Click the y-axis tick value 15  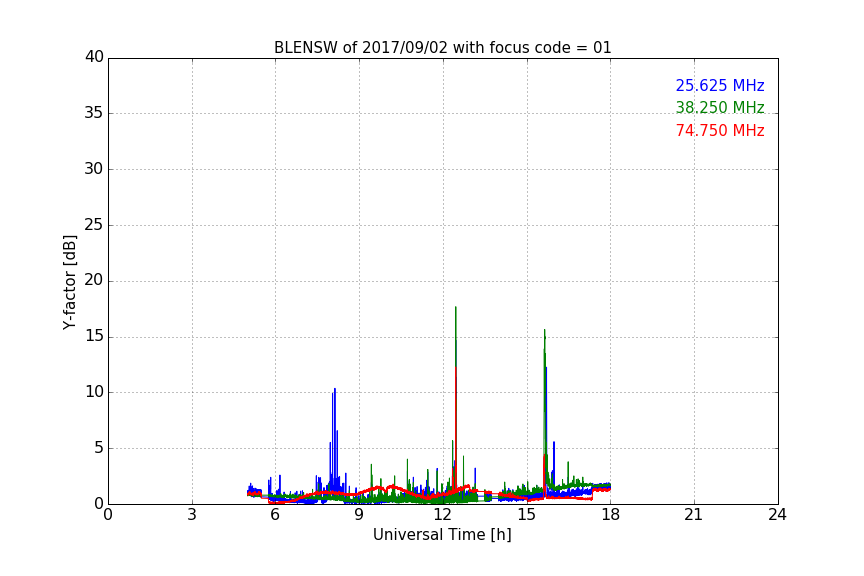point(94,336)
